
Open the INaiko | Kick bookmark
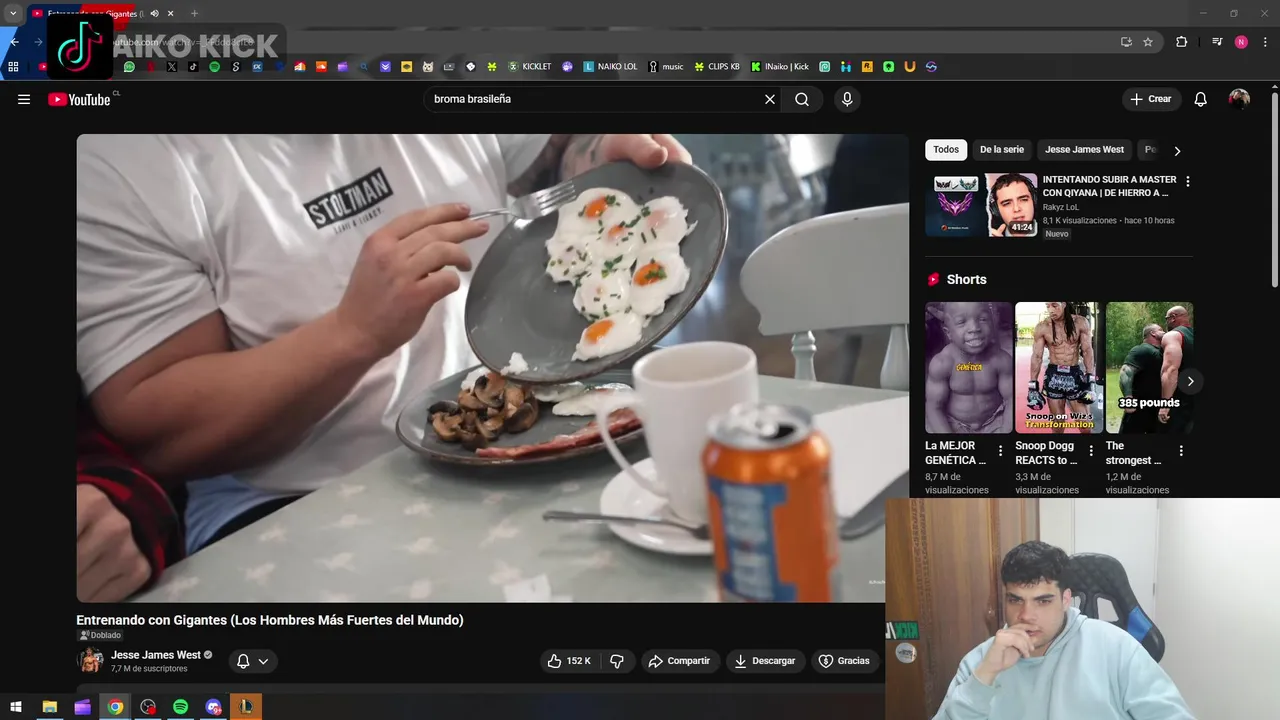(x=780, y=67)
